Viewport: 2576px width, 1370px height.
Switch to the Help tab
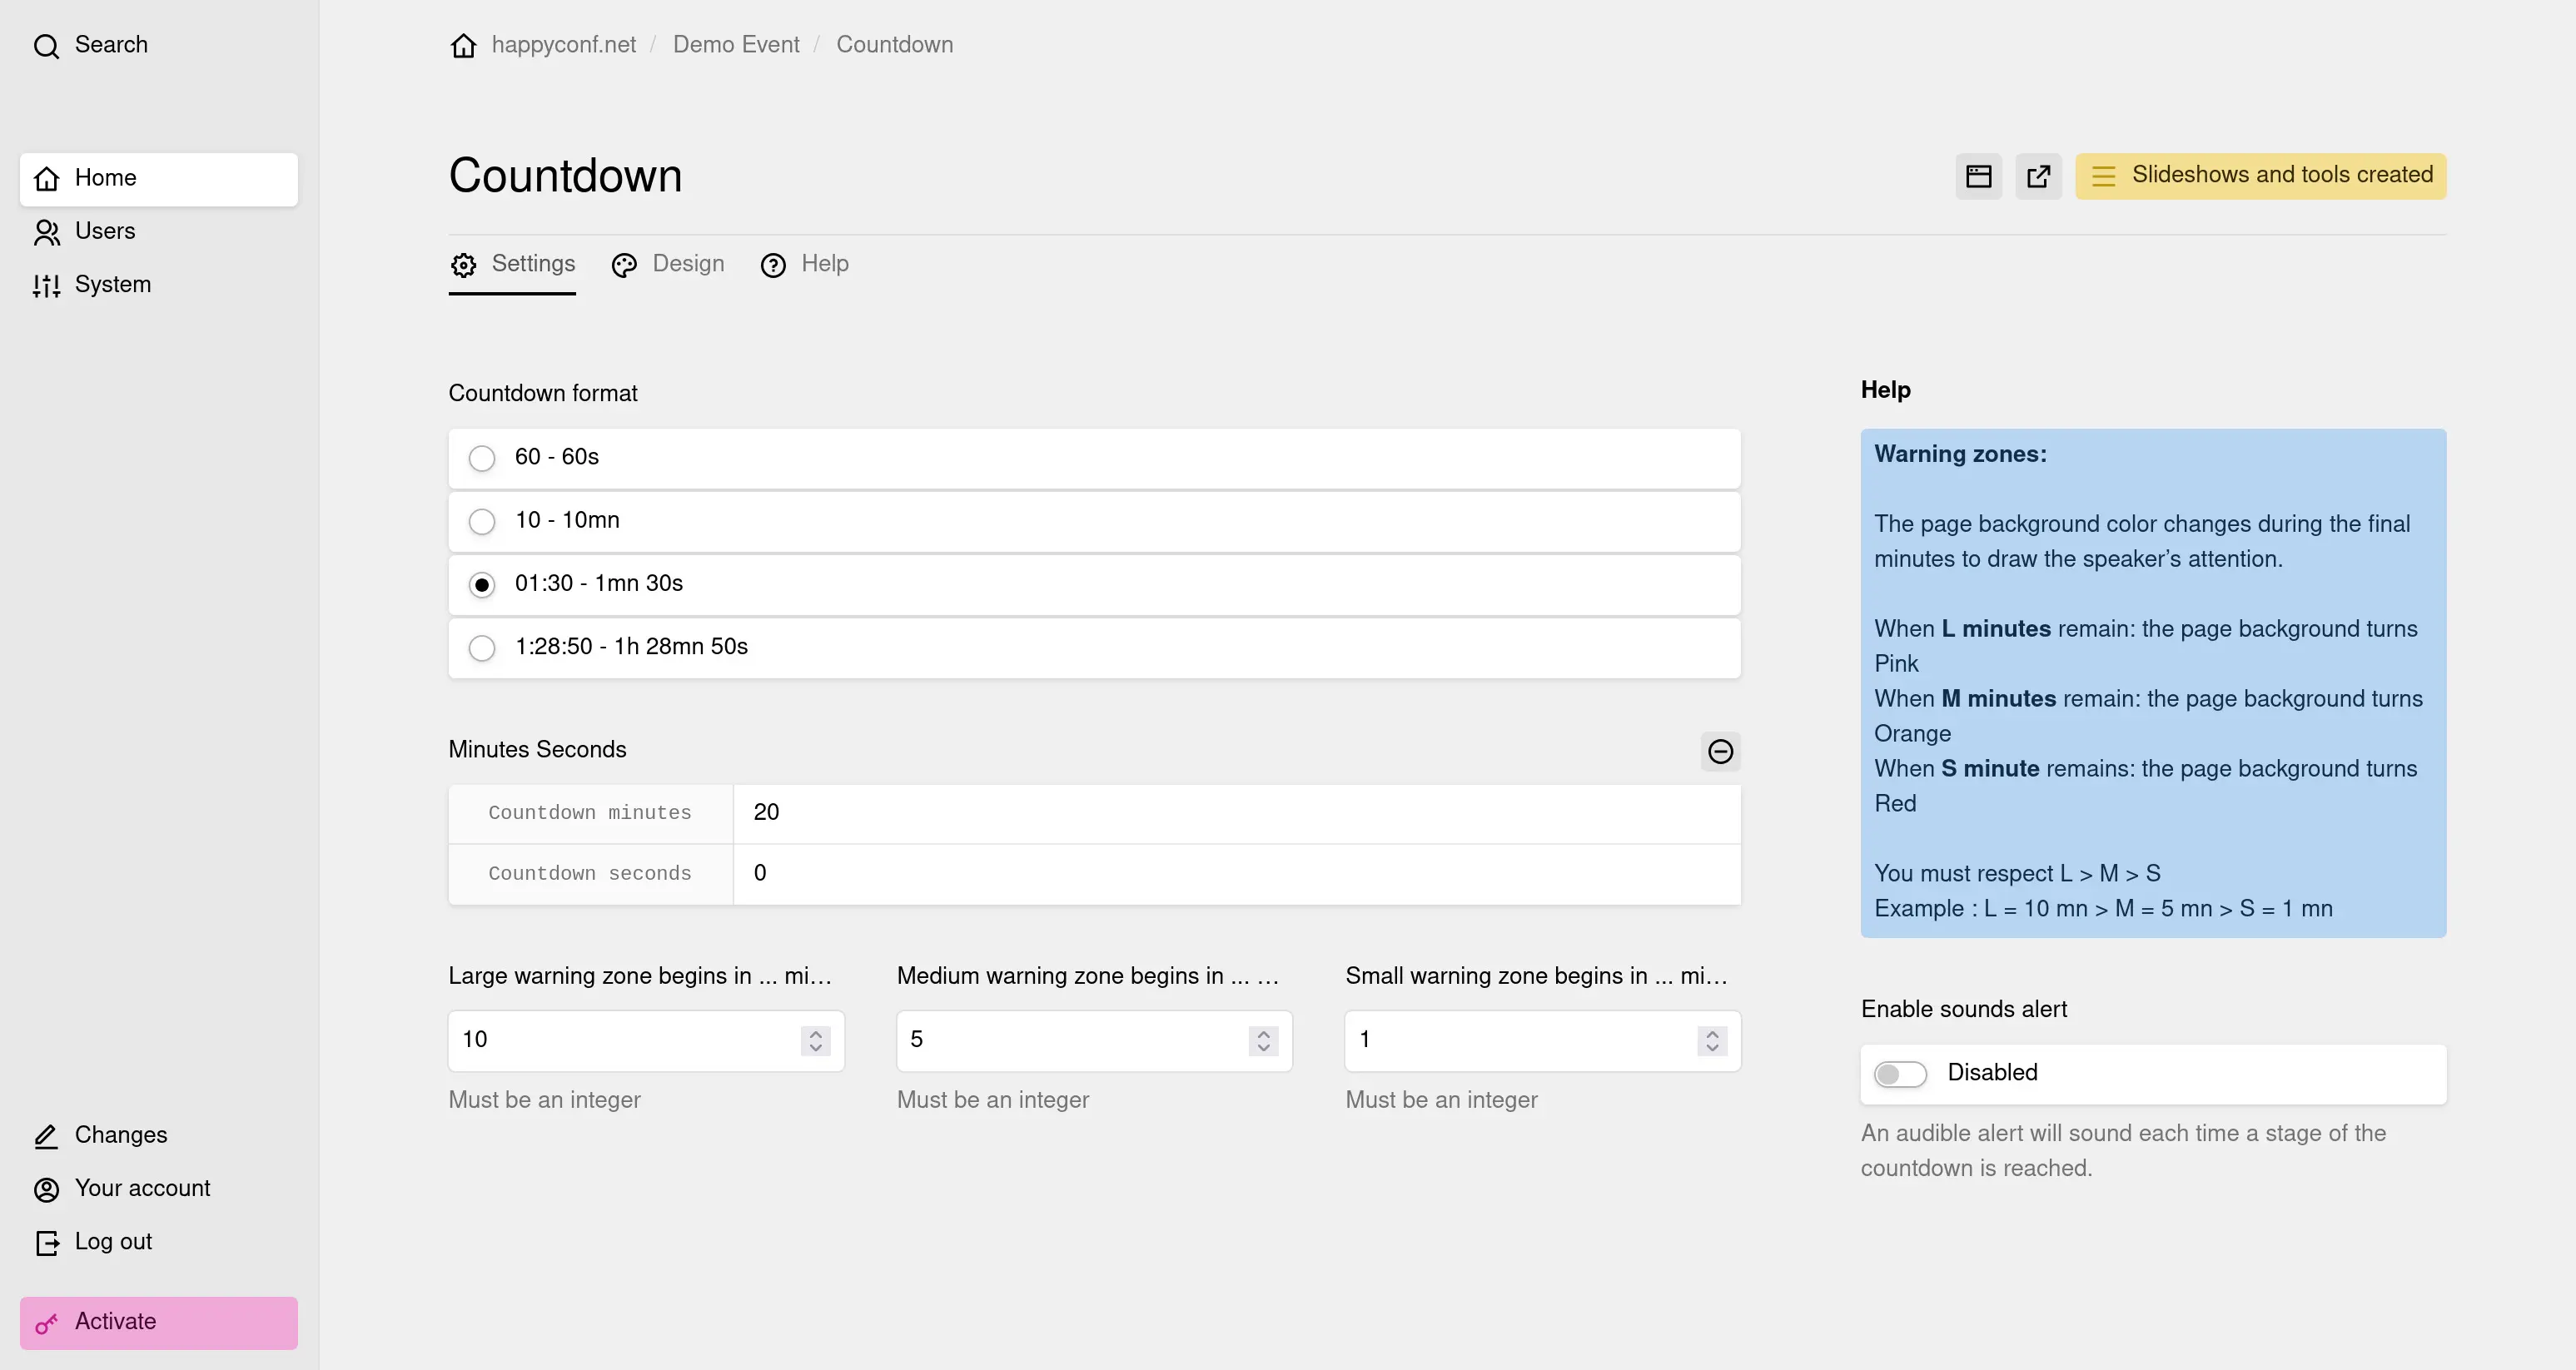[x=804, y=264]
